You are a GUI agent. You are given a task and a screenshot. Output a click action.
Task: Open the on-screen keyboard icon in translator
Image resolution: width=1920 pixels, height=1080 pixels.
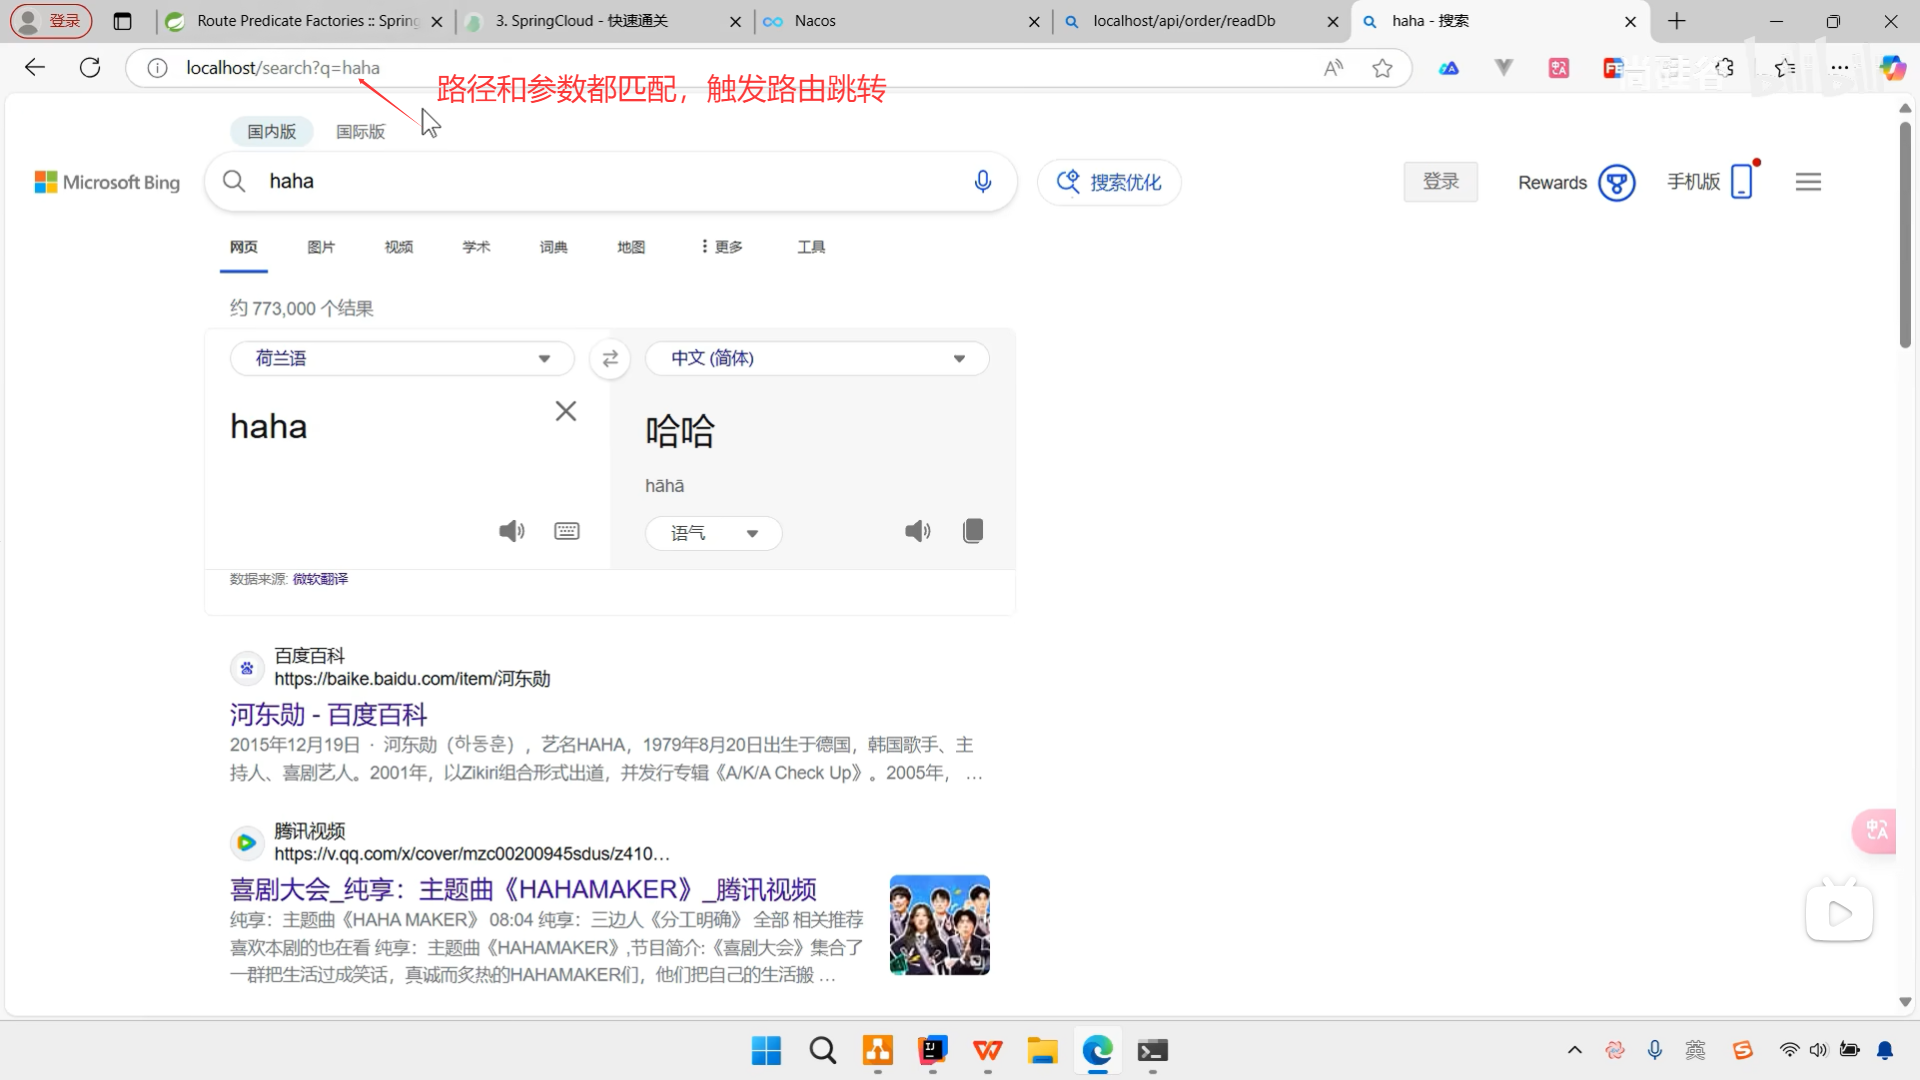point(567,531)
